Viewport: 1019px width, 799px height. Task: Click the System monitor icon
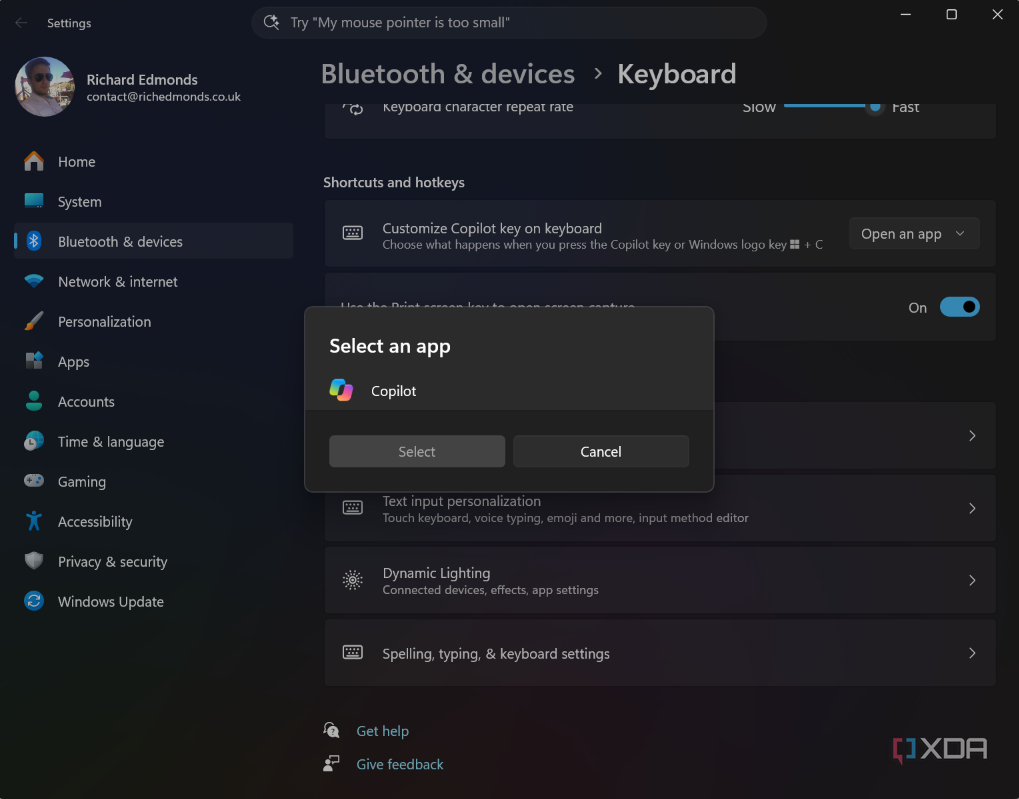[34, 201]
